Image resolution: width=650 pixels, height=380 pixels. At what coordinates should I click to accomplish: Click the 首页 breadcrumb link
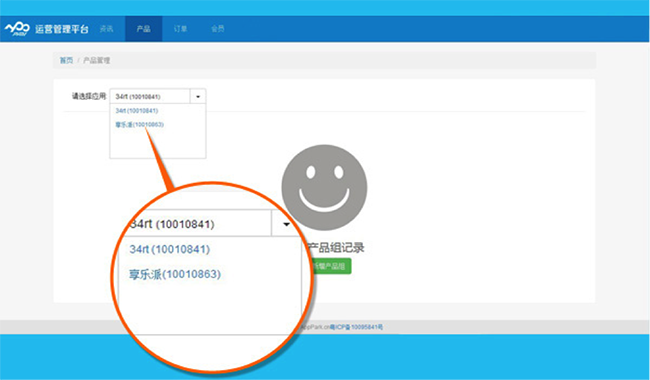[x=66, y=61]
